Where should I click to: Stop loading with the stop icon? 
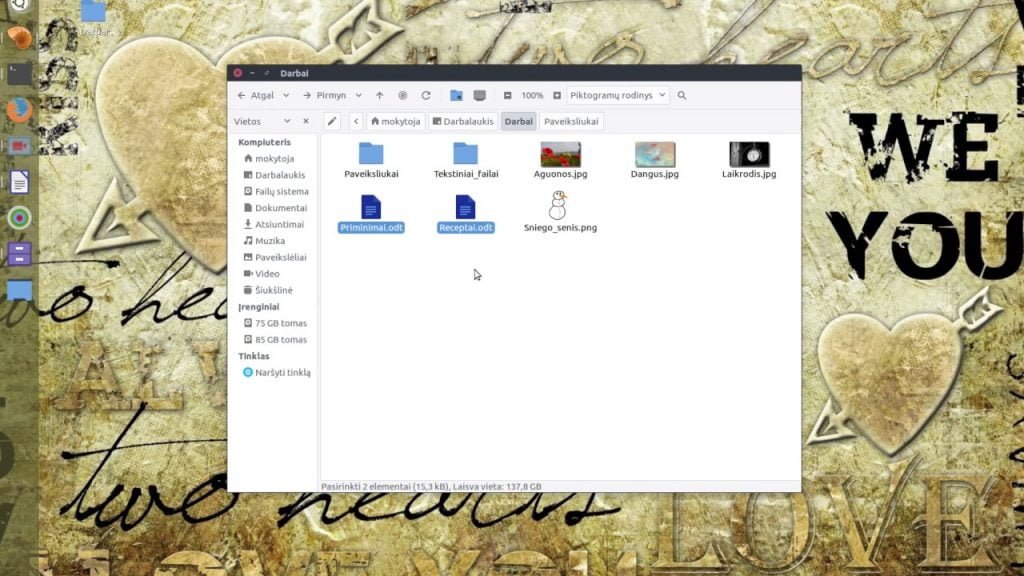click(402, 95)
